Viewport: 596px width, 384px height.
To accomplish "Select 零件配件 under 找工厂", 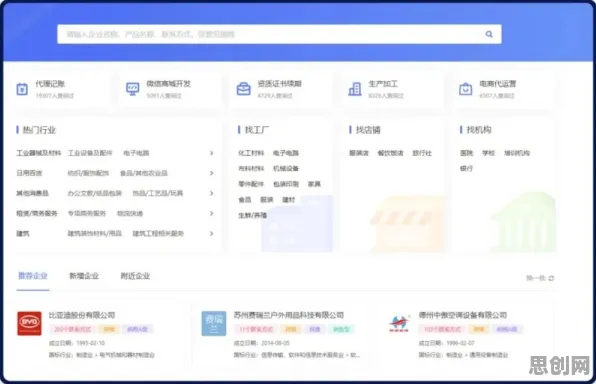I will pyautogui.click(x=251, y=184).
